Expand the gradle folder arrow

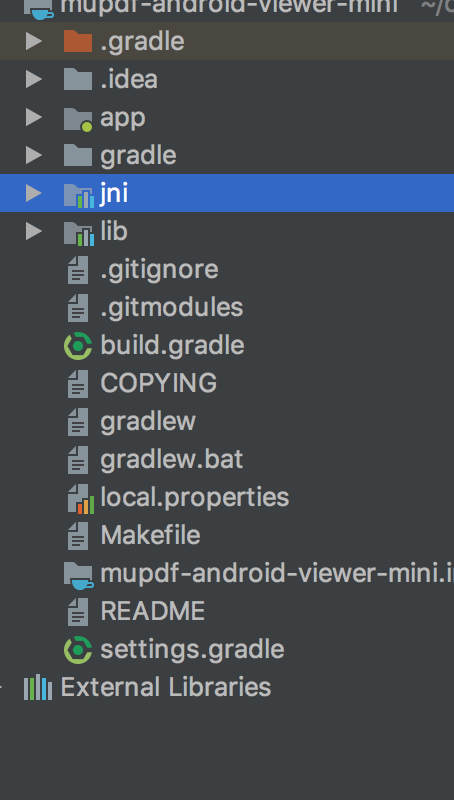34,155
